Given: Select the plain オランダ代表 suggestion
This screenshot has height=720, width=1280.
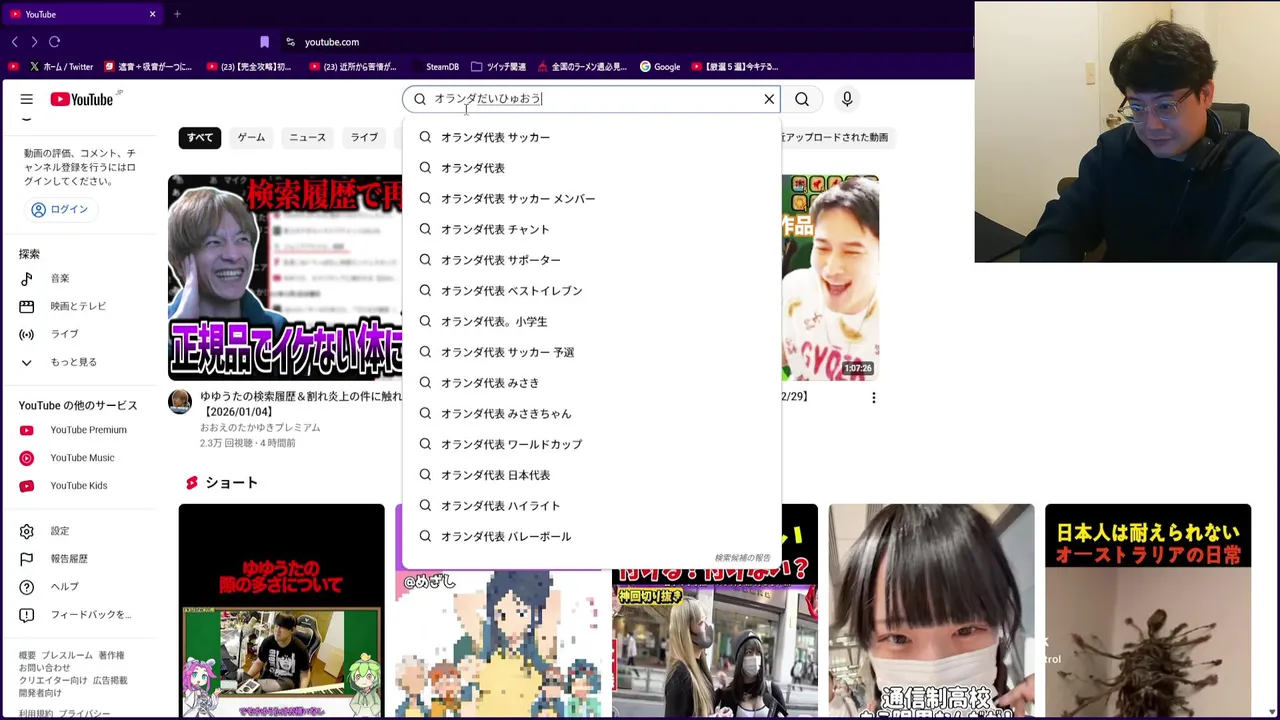Looking at the screenshot, I should (x=591, y=168).
